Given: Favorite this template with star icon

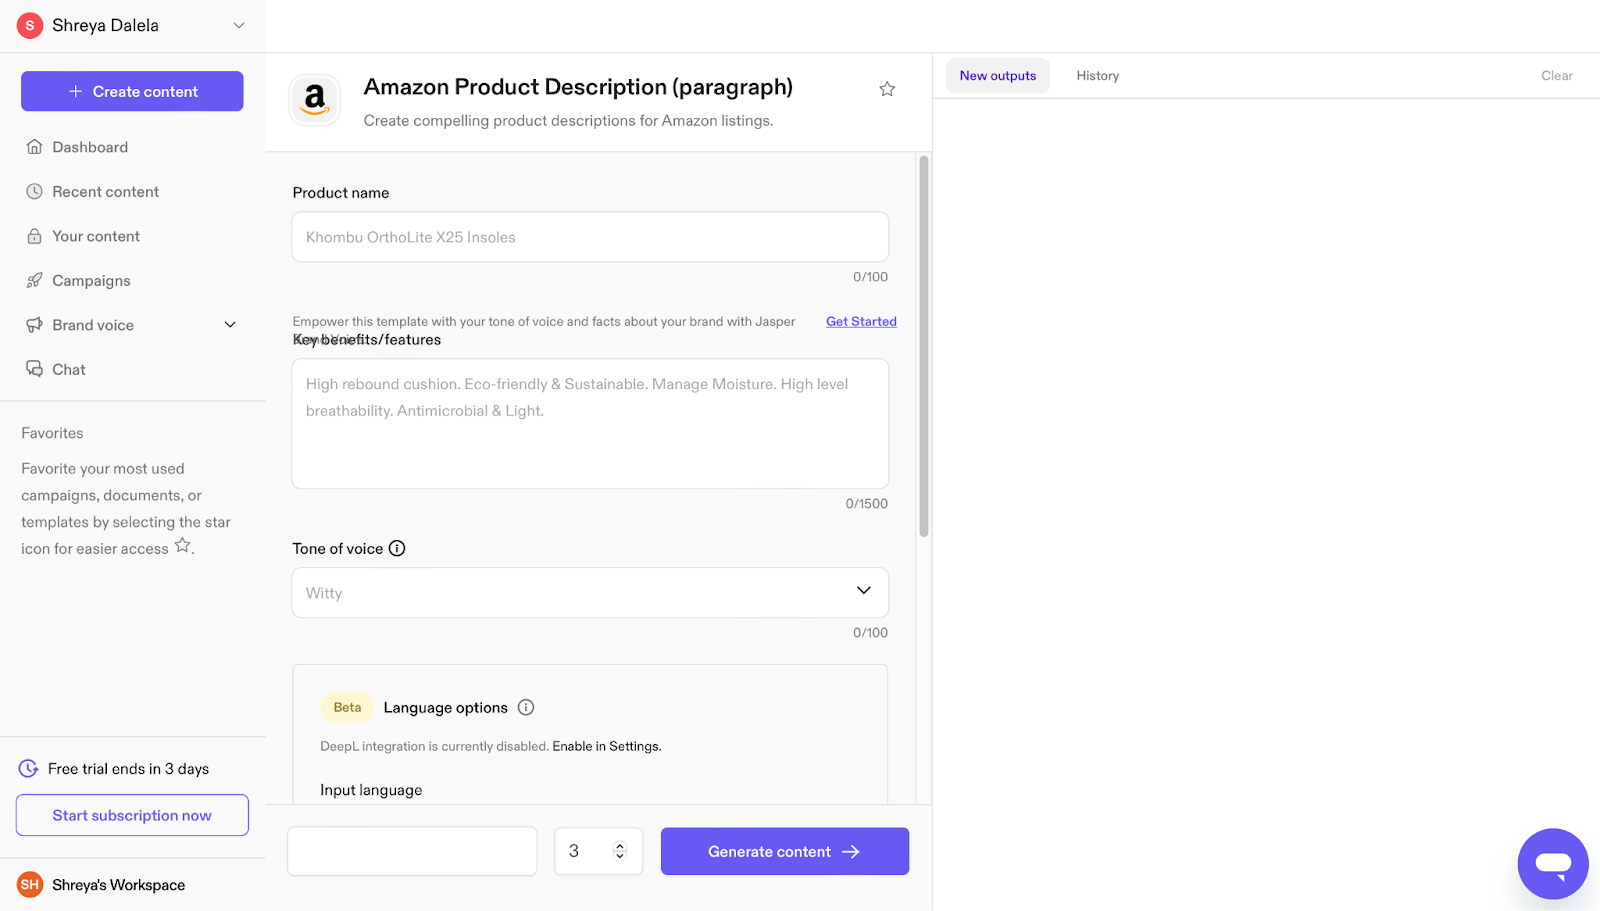Looking at the screenshot, I should [x=887, y=89].
